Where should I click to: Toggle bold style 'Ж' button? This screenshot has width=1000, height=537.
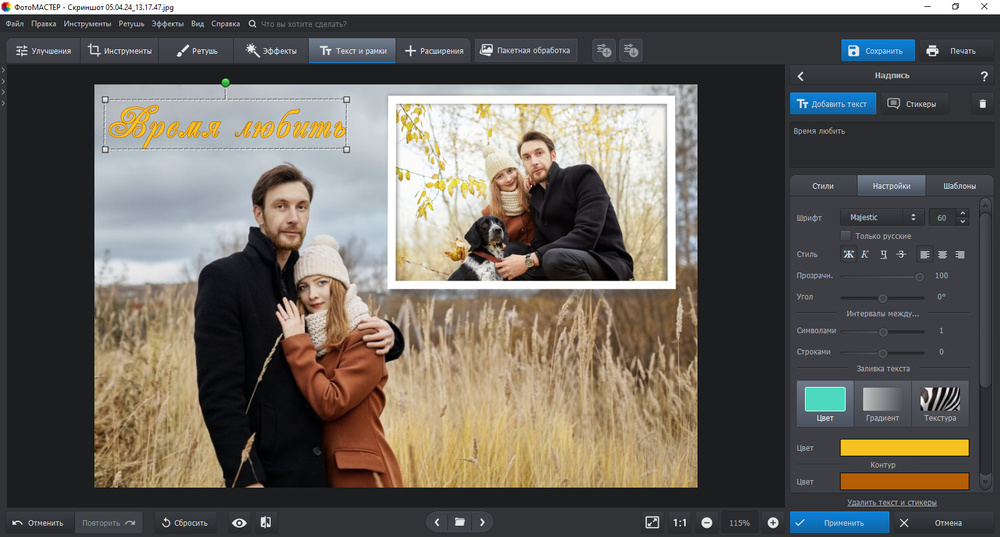849,254
